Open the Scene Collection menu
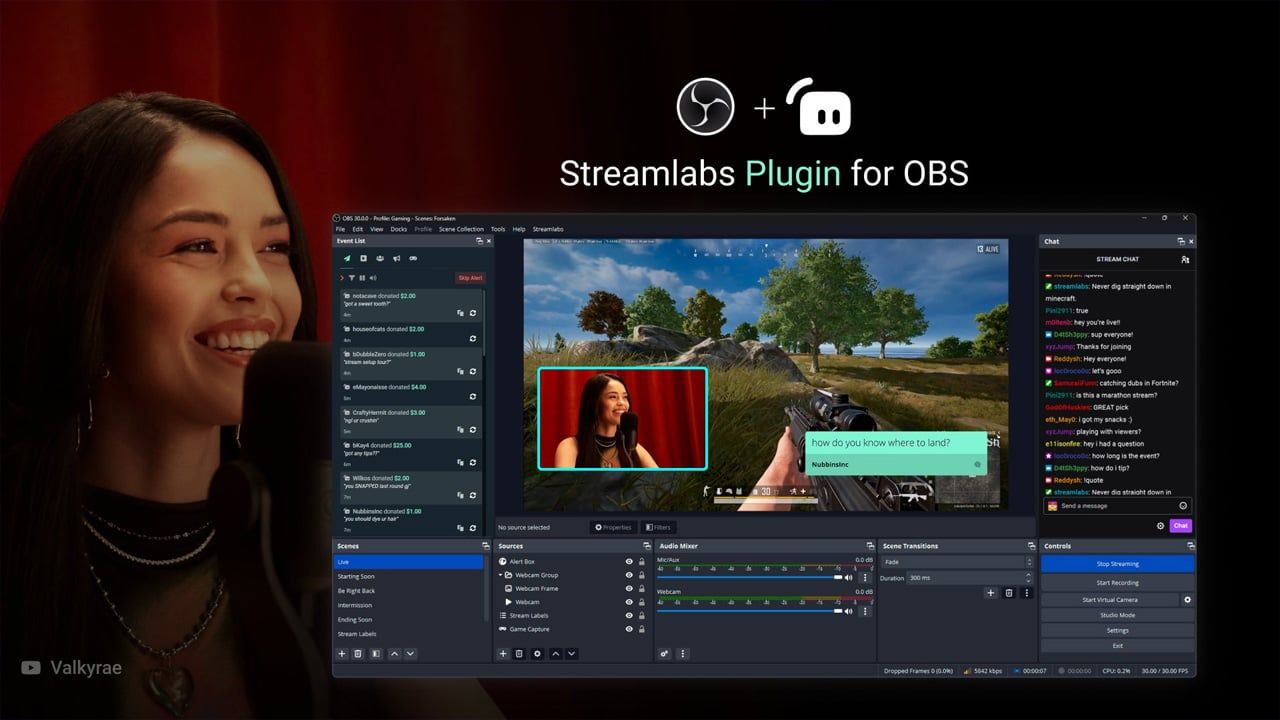Screen dimensions: 1280x720 (x=461, y=229)
